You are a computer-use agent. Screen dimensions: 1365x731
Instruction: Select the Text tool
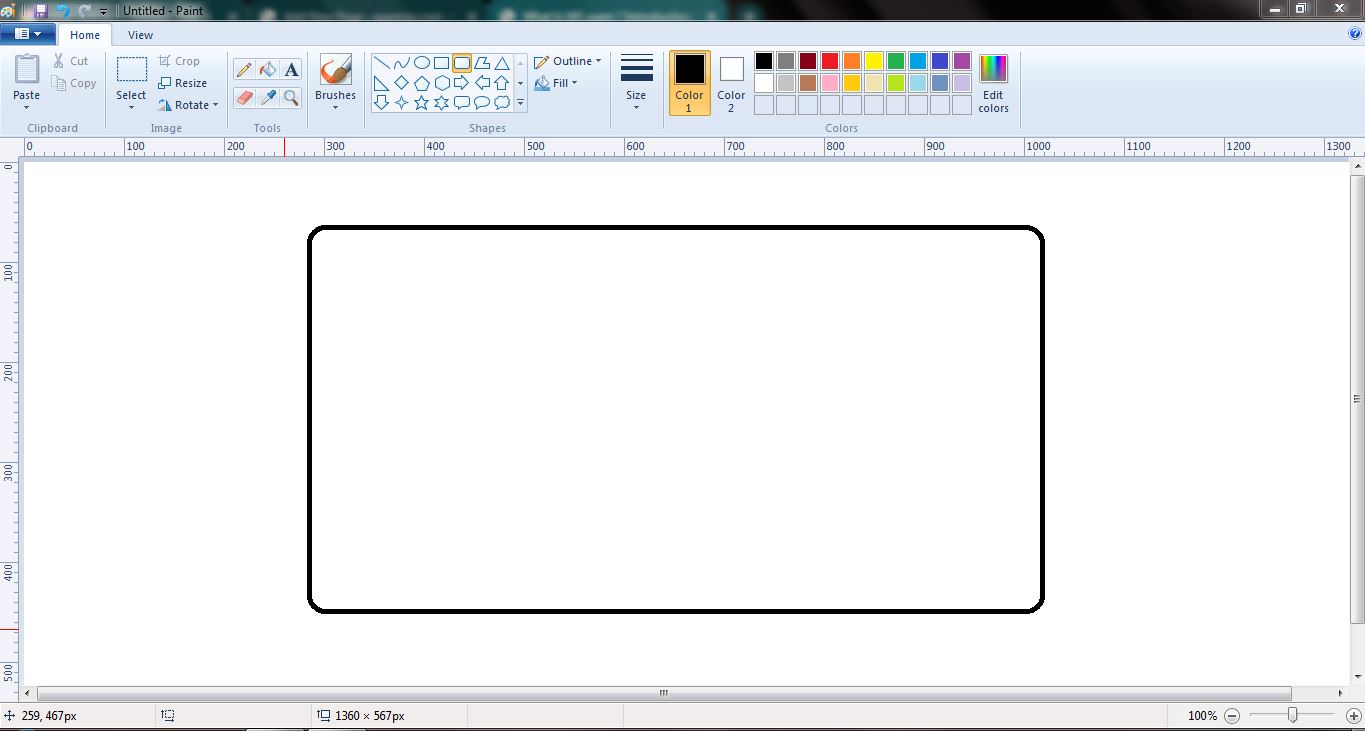click(290, 69)
